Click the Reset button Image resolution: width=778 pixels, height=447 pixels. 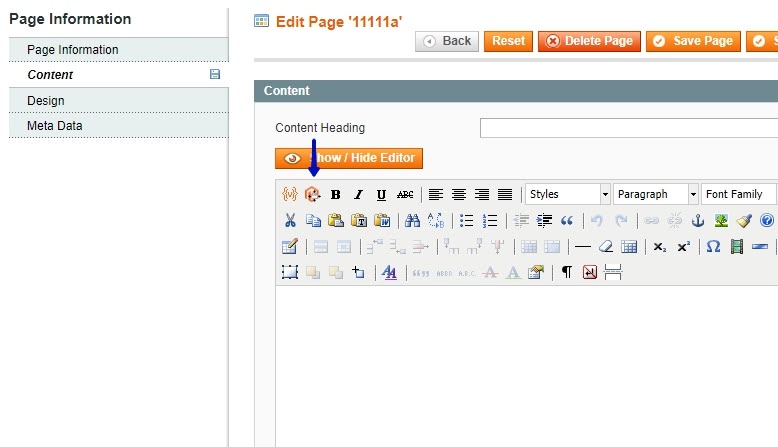508,41
